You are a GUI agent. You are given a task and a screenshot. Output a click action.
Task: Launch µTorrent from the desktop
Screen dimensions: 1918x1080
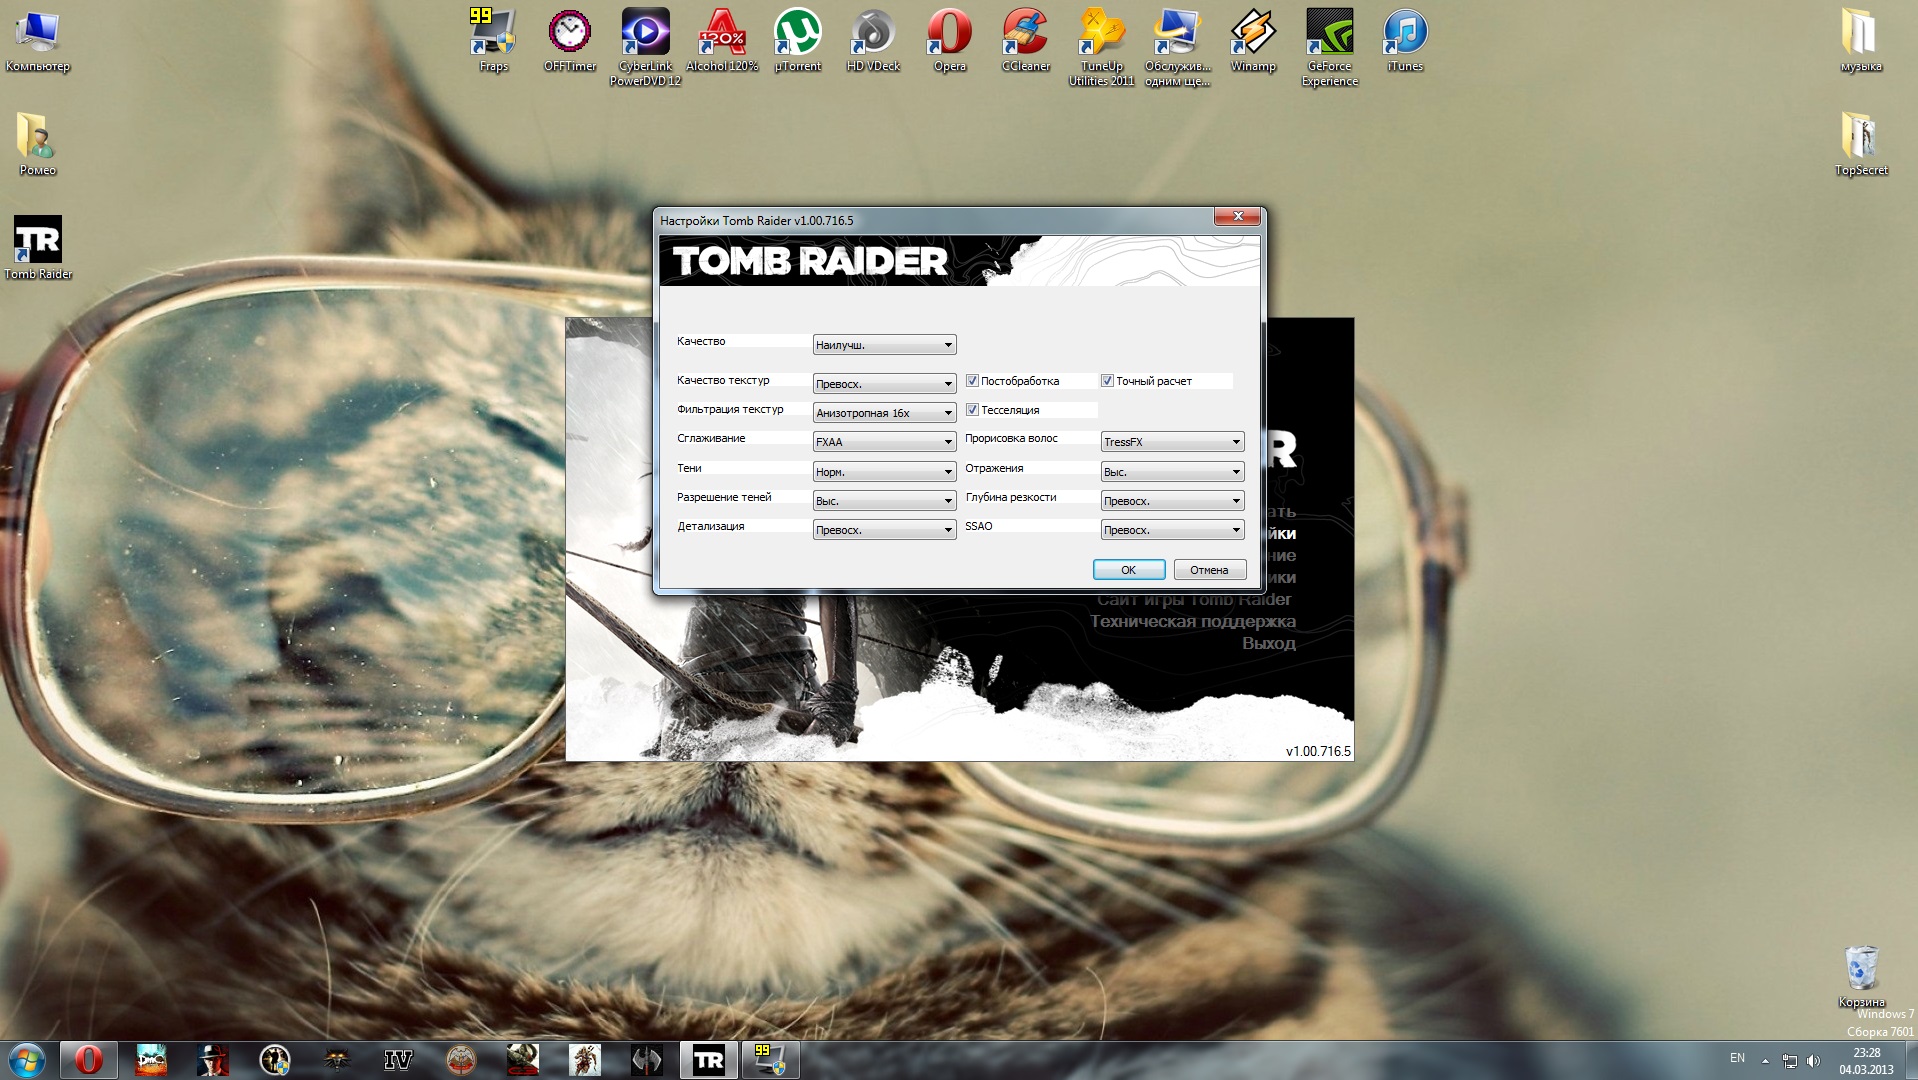coord(798,41)
